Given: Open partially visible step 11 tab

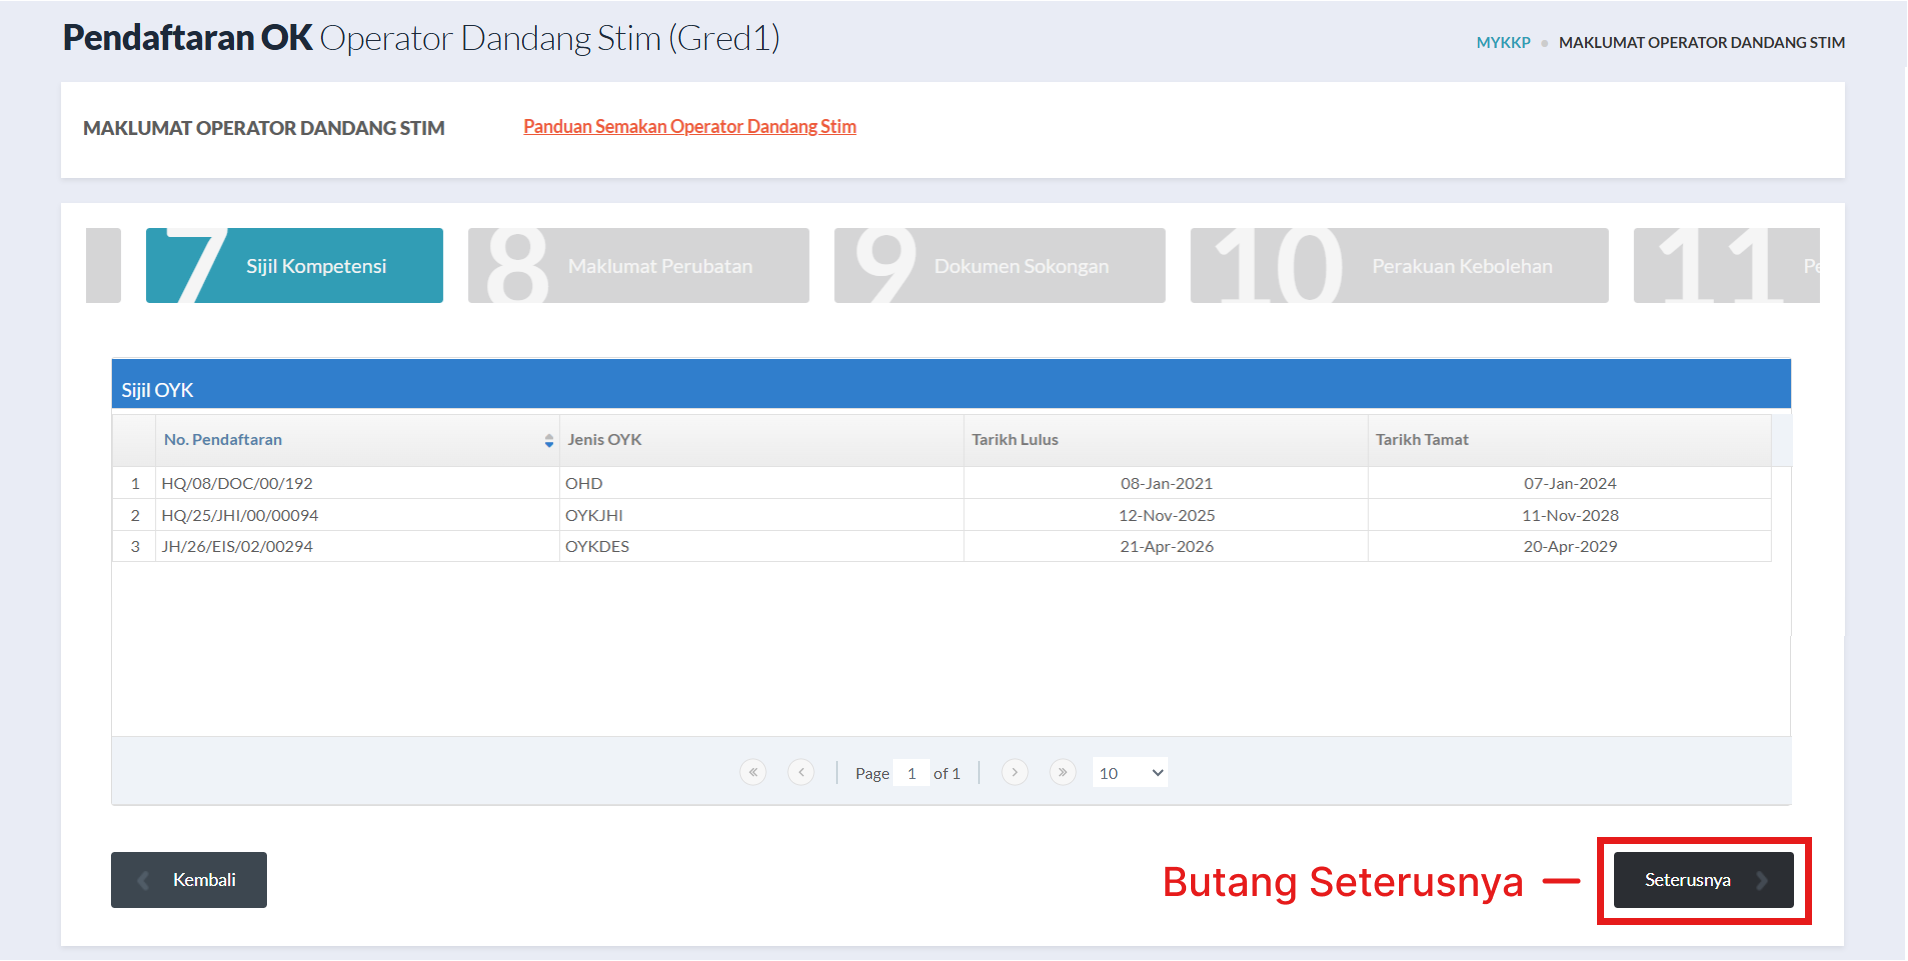Looking at the screenshot, I should [x=1725, y=266].
